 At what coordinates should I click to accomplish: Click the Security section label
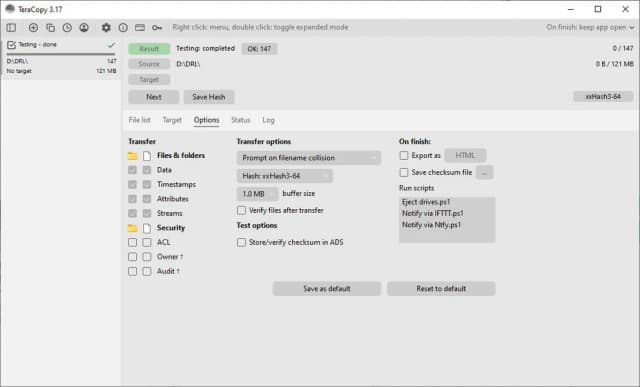coord(171,228)
